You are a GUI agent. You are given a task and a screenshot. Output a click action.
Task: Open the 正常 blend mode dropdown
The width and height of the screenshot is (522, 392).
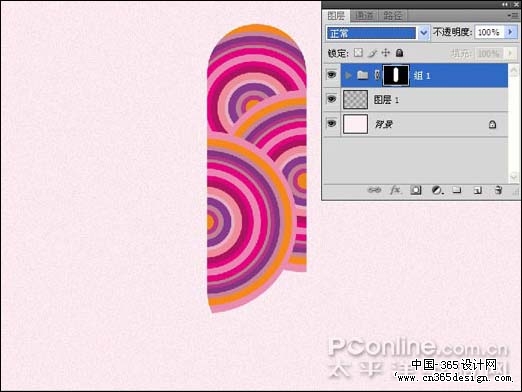(423, 33)
